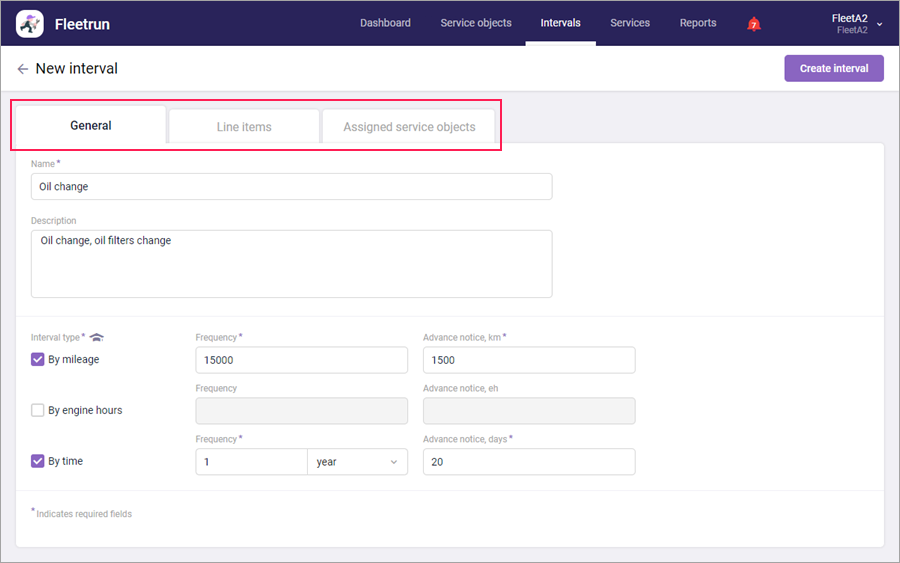Viewport: 900px width, 563px height.
Task: Open the notifications bell
Action: click(754, 24)
